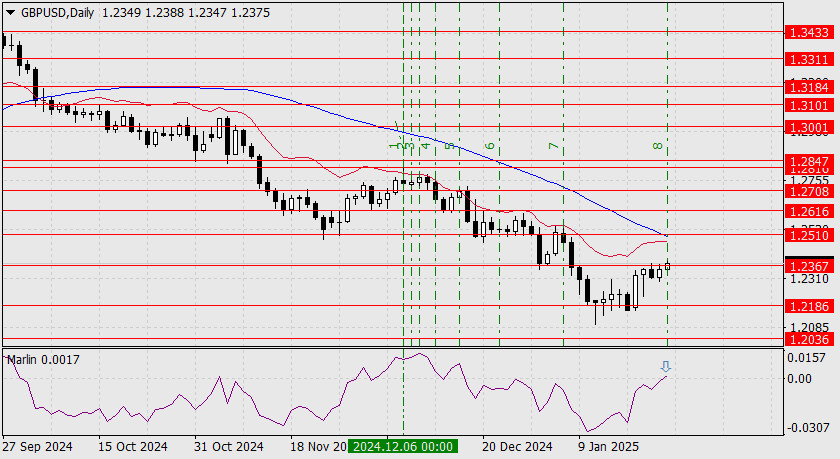This screenshot has width=840, height=459.
Task: Open the GBPUSD chart dropdown triangle
Action: [x=10, y=13]
